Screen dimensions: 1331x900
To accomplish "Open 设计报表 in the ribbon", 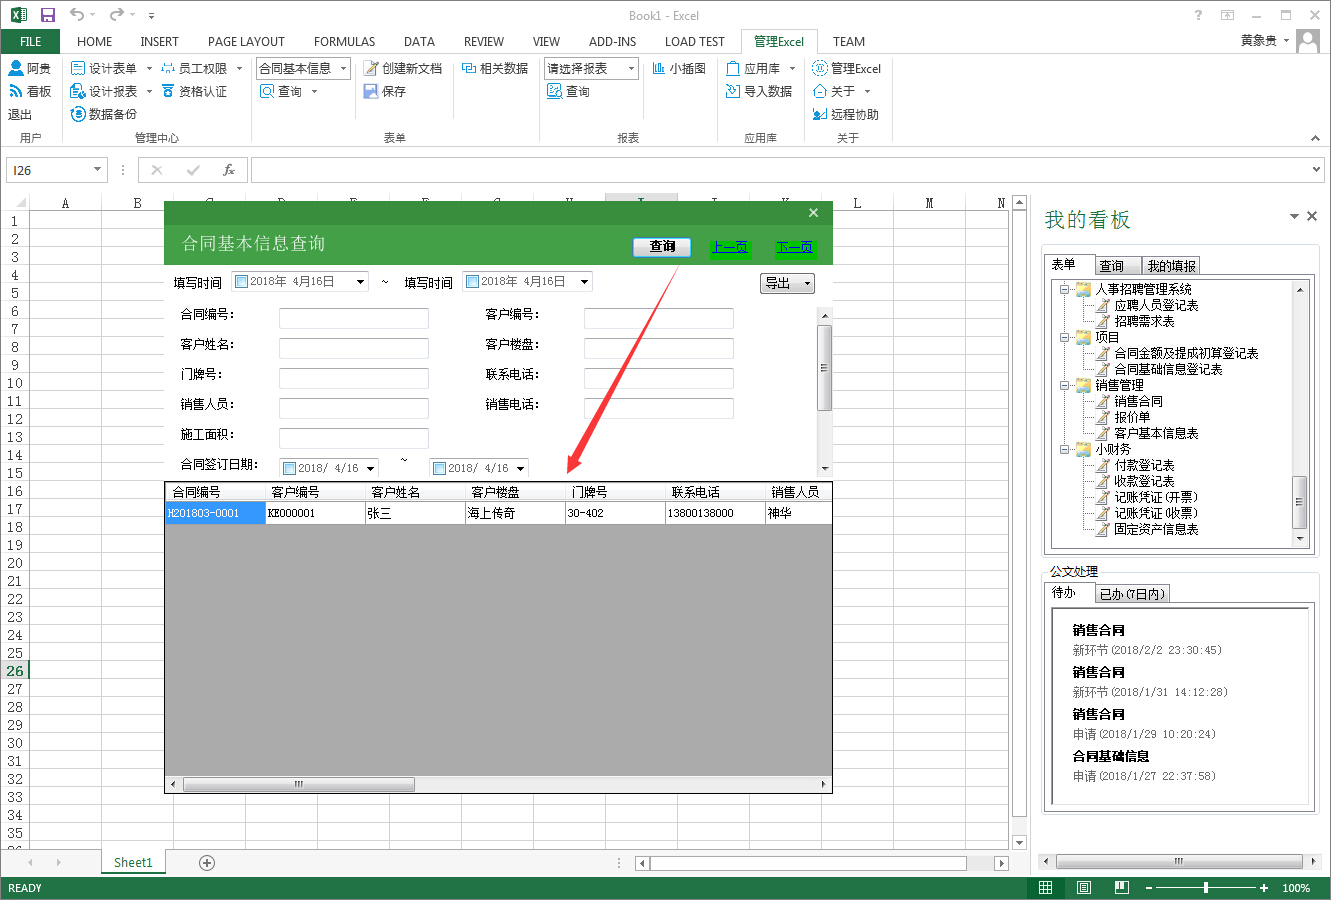I will click(x=111, y=91).
